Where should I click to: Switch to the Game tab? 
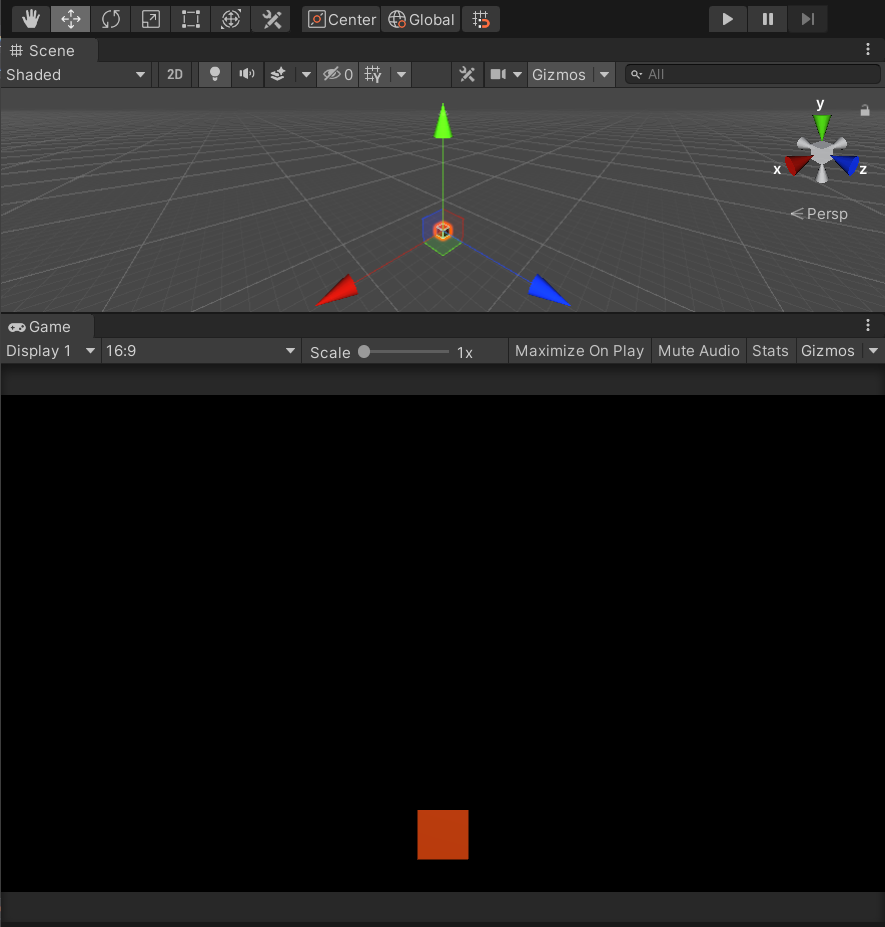[x=40, y=326]
